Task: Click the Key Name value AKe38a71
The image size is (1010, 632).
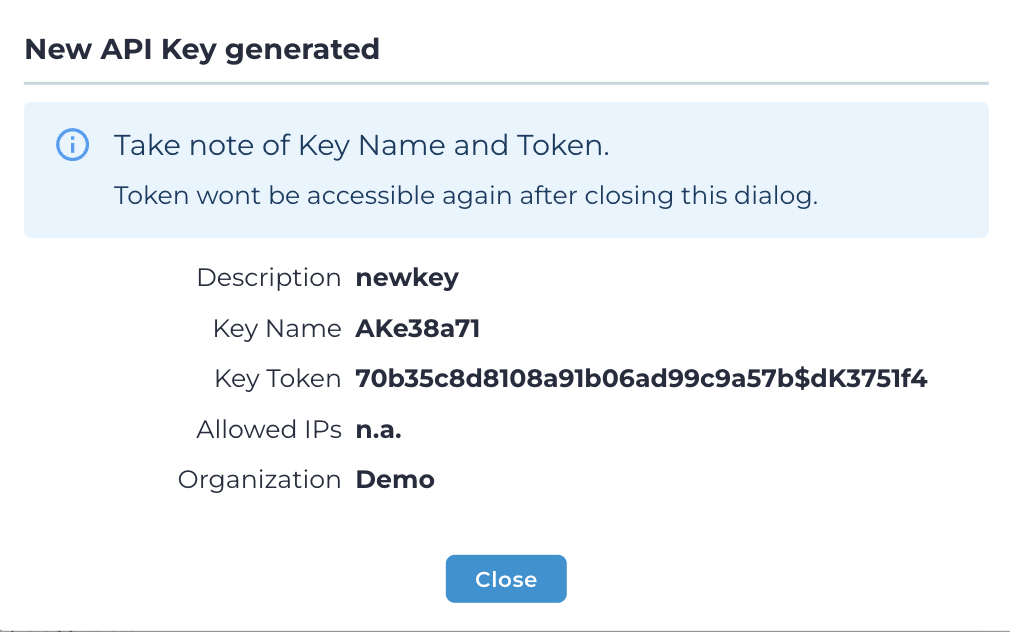Action: (x=418, y=328)
